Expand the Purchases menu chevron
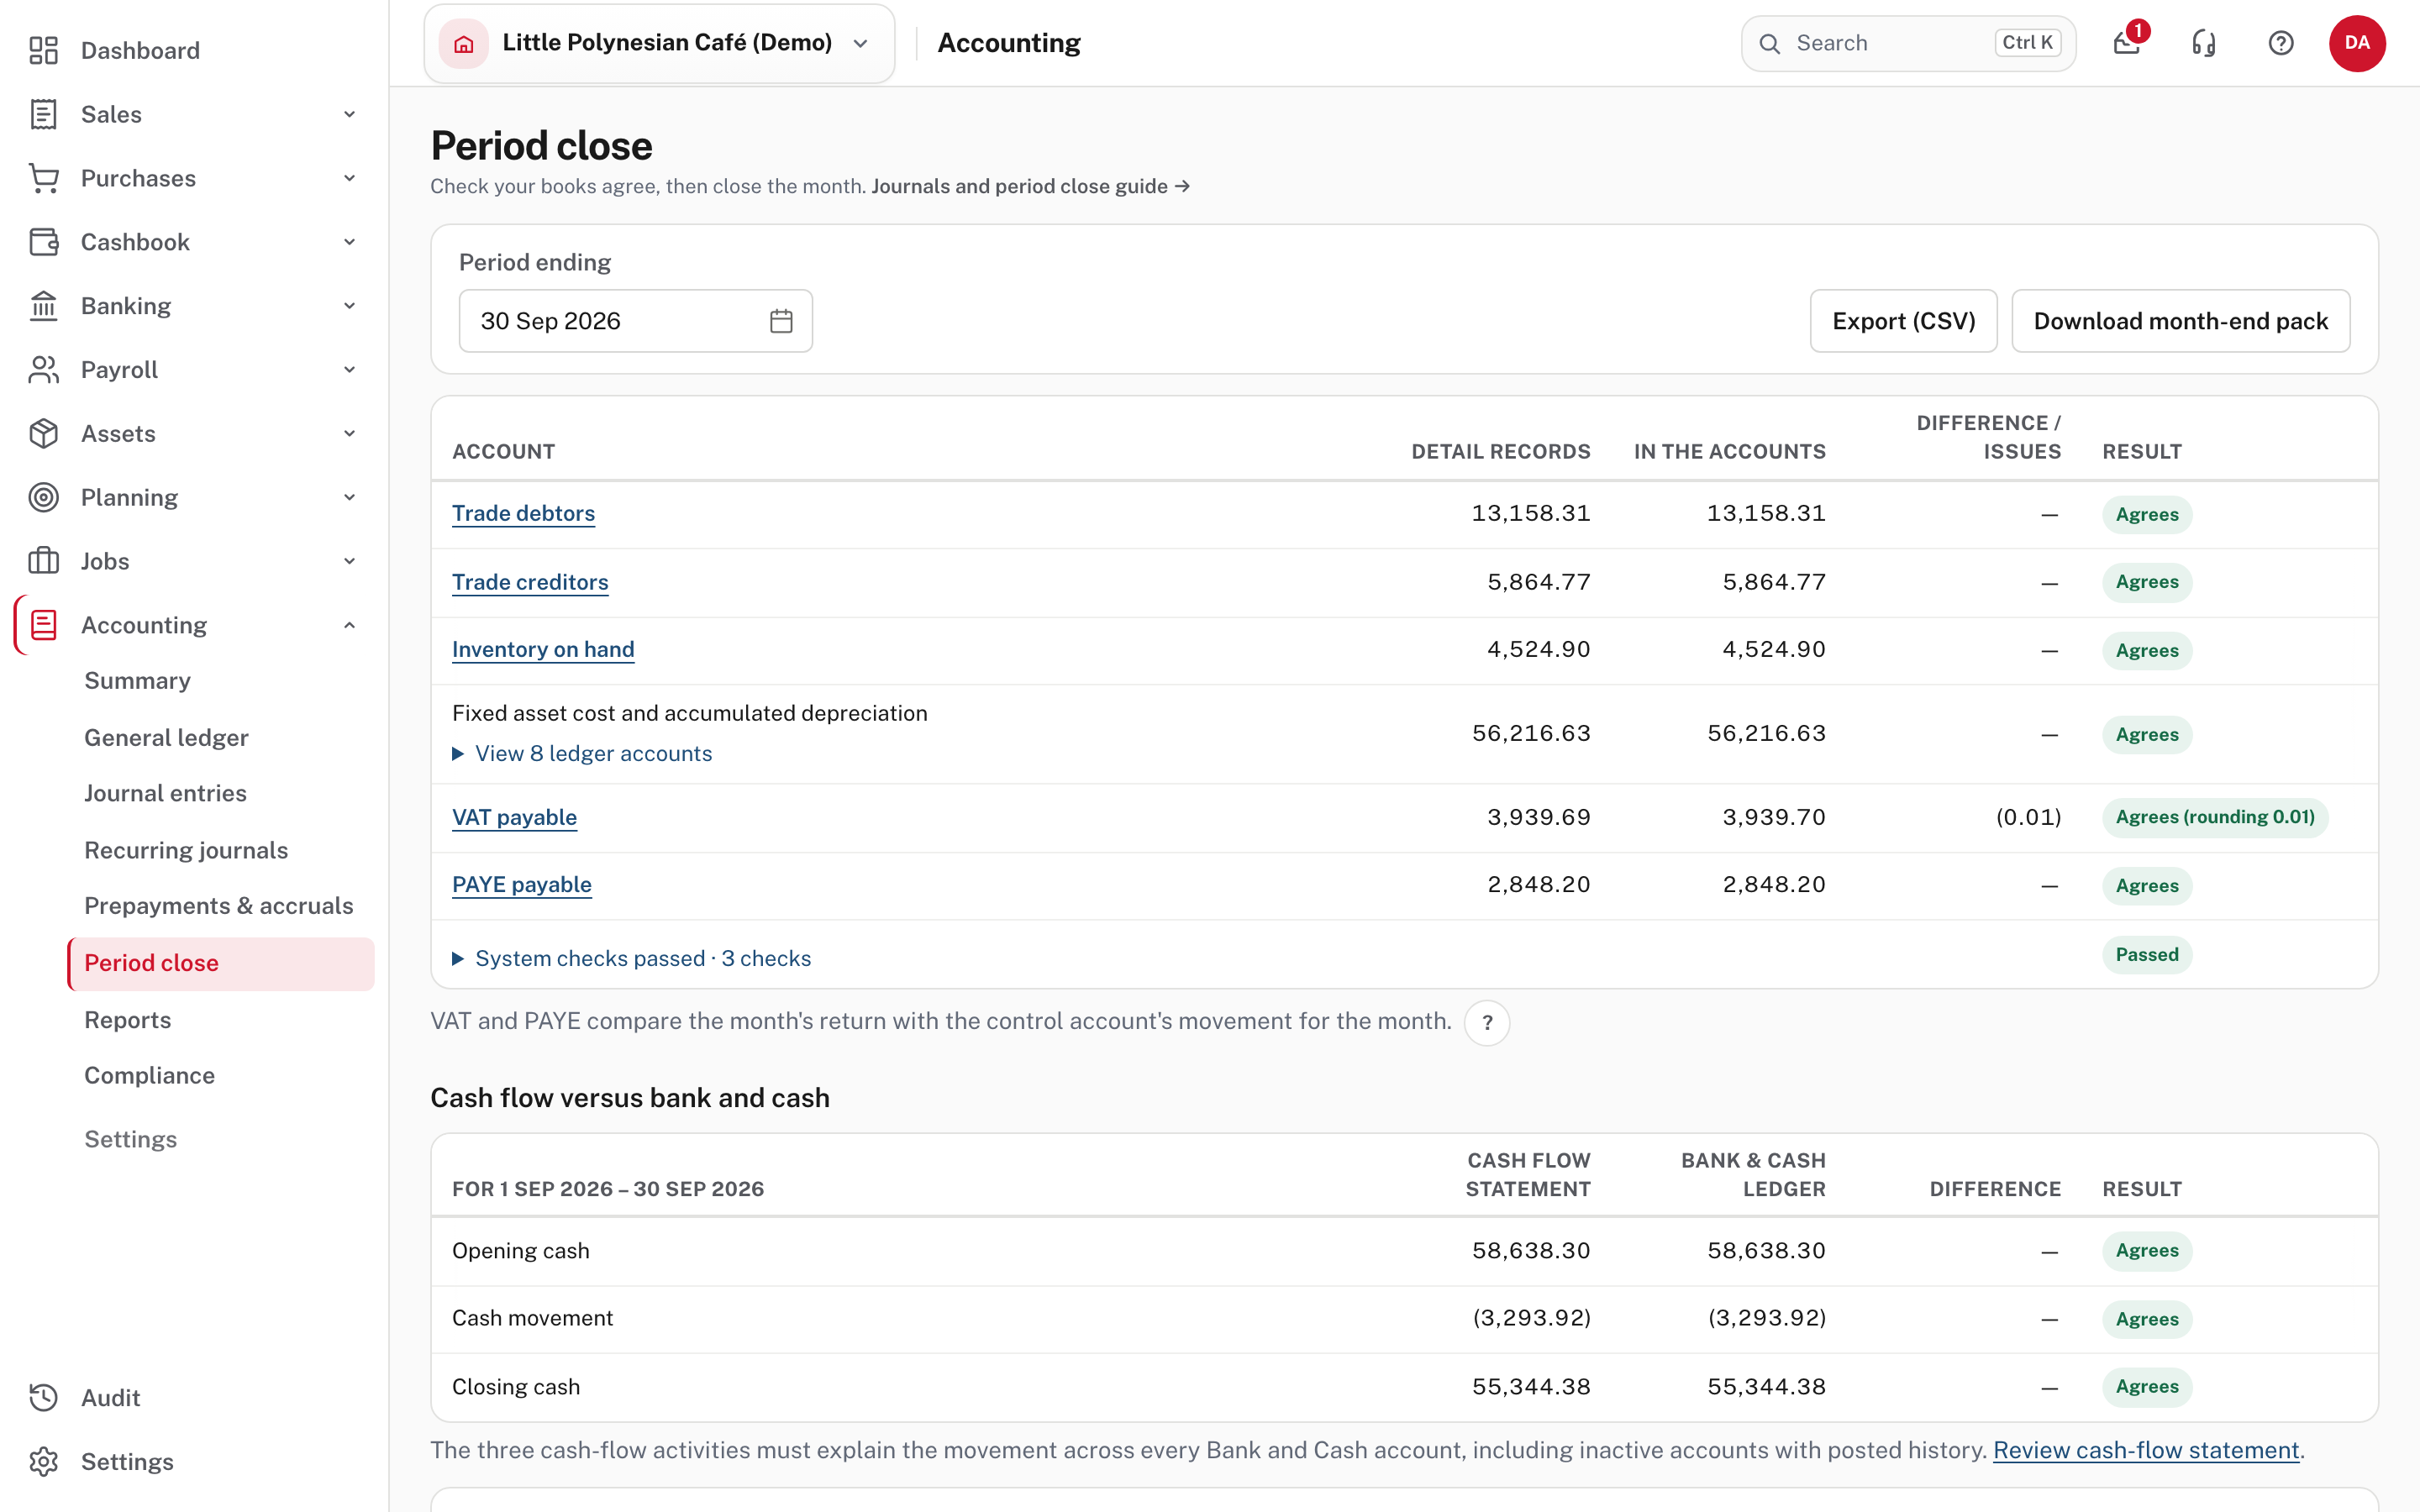 point(349,178)
